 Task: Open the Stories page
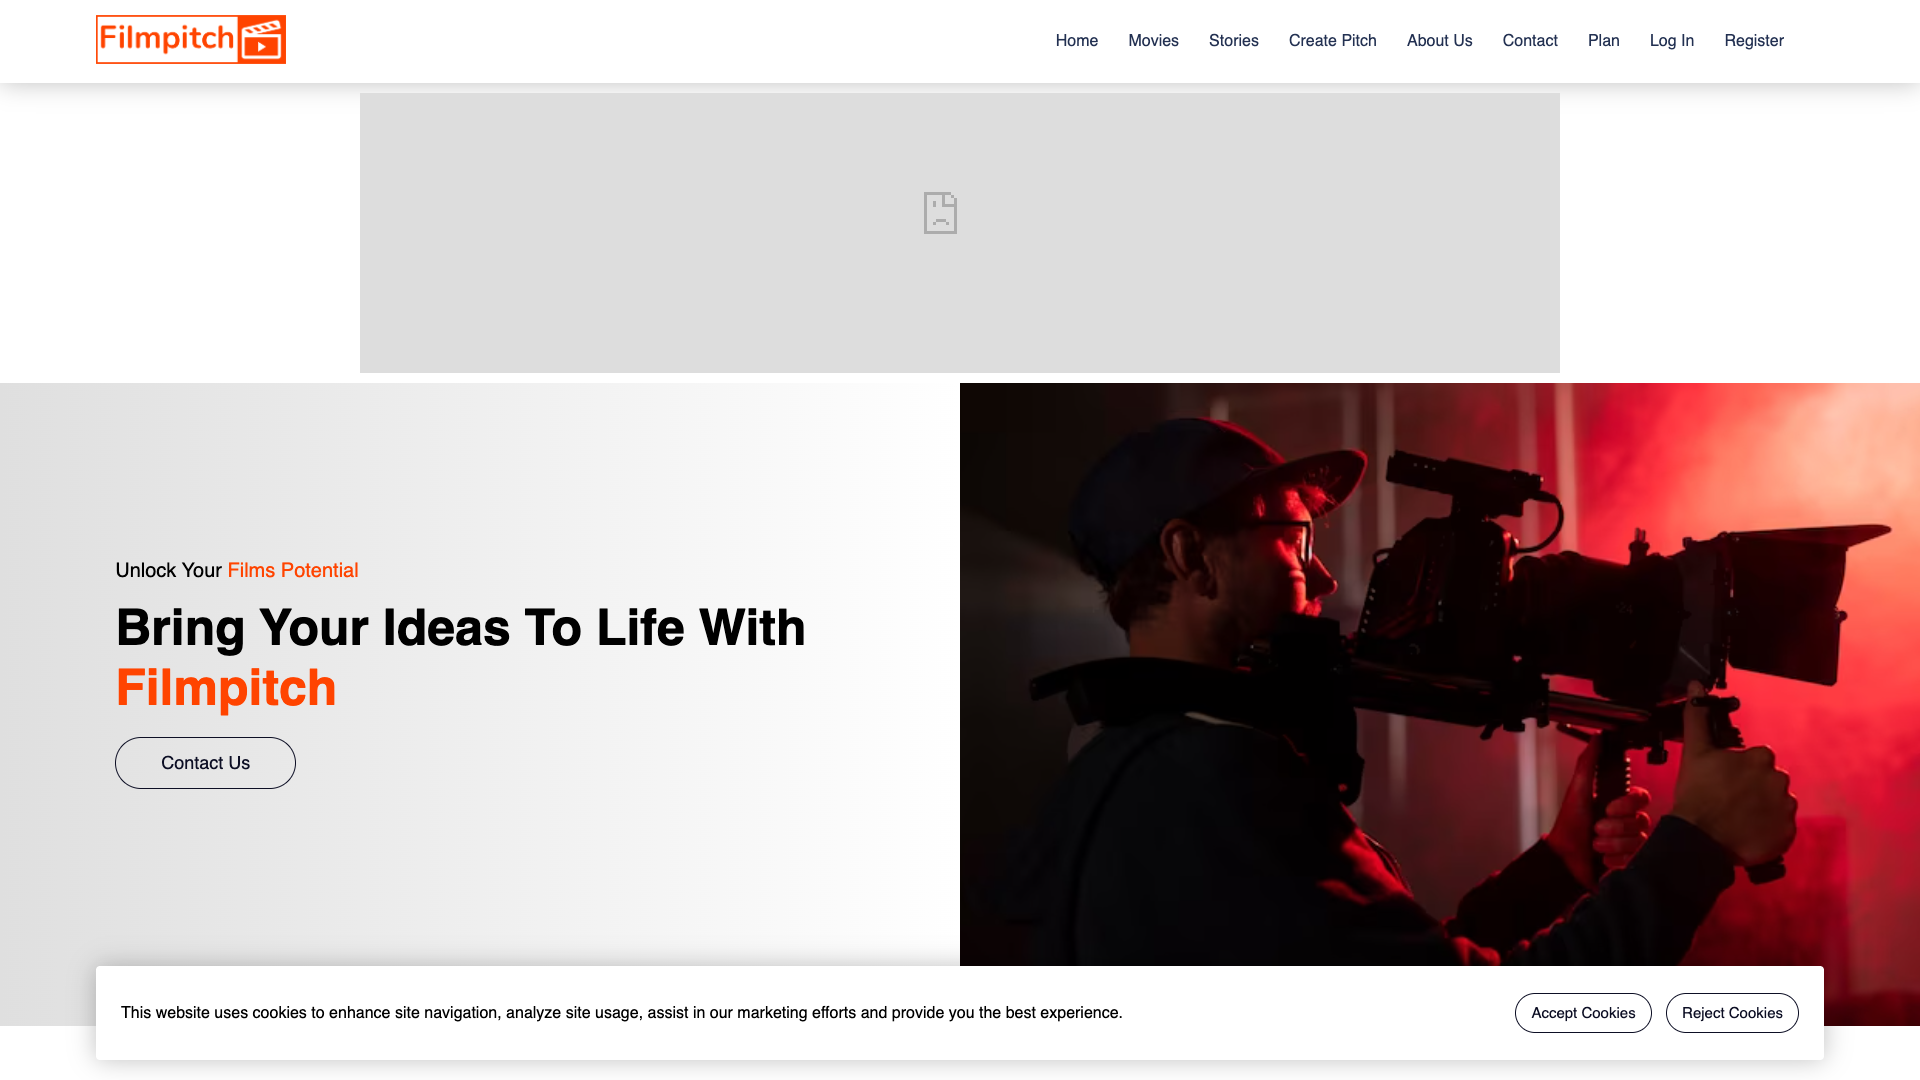click(1233, 41)
